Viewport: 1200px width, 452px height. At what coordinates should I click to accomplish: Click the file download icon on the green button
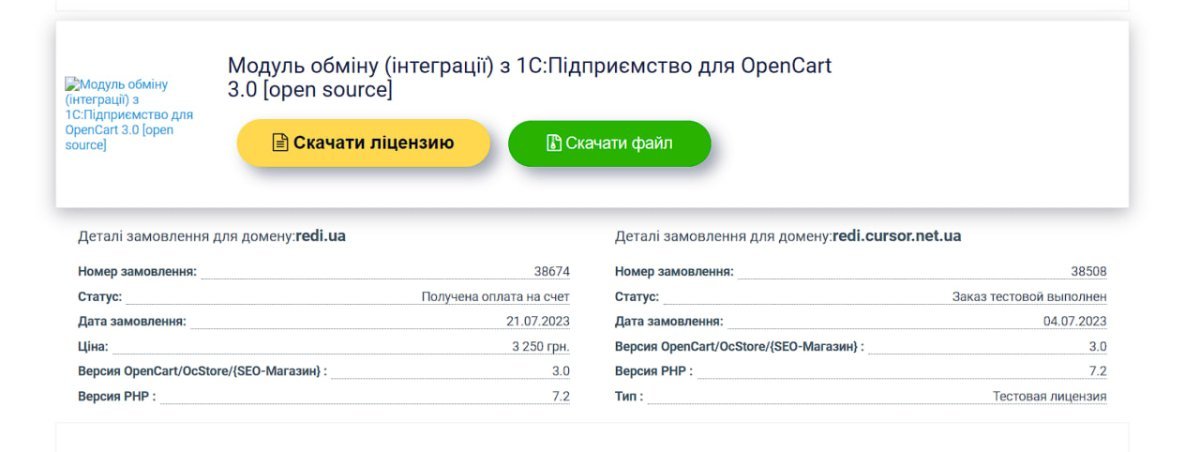click(554, 143)
